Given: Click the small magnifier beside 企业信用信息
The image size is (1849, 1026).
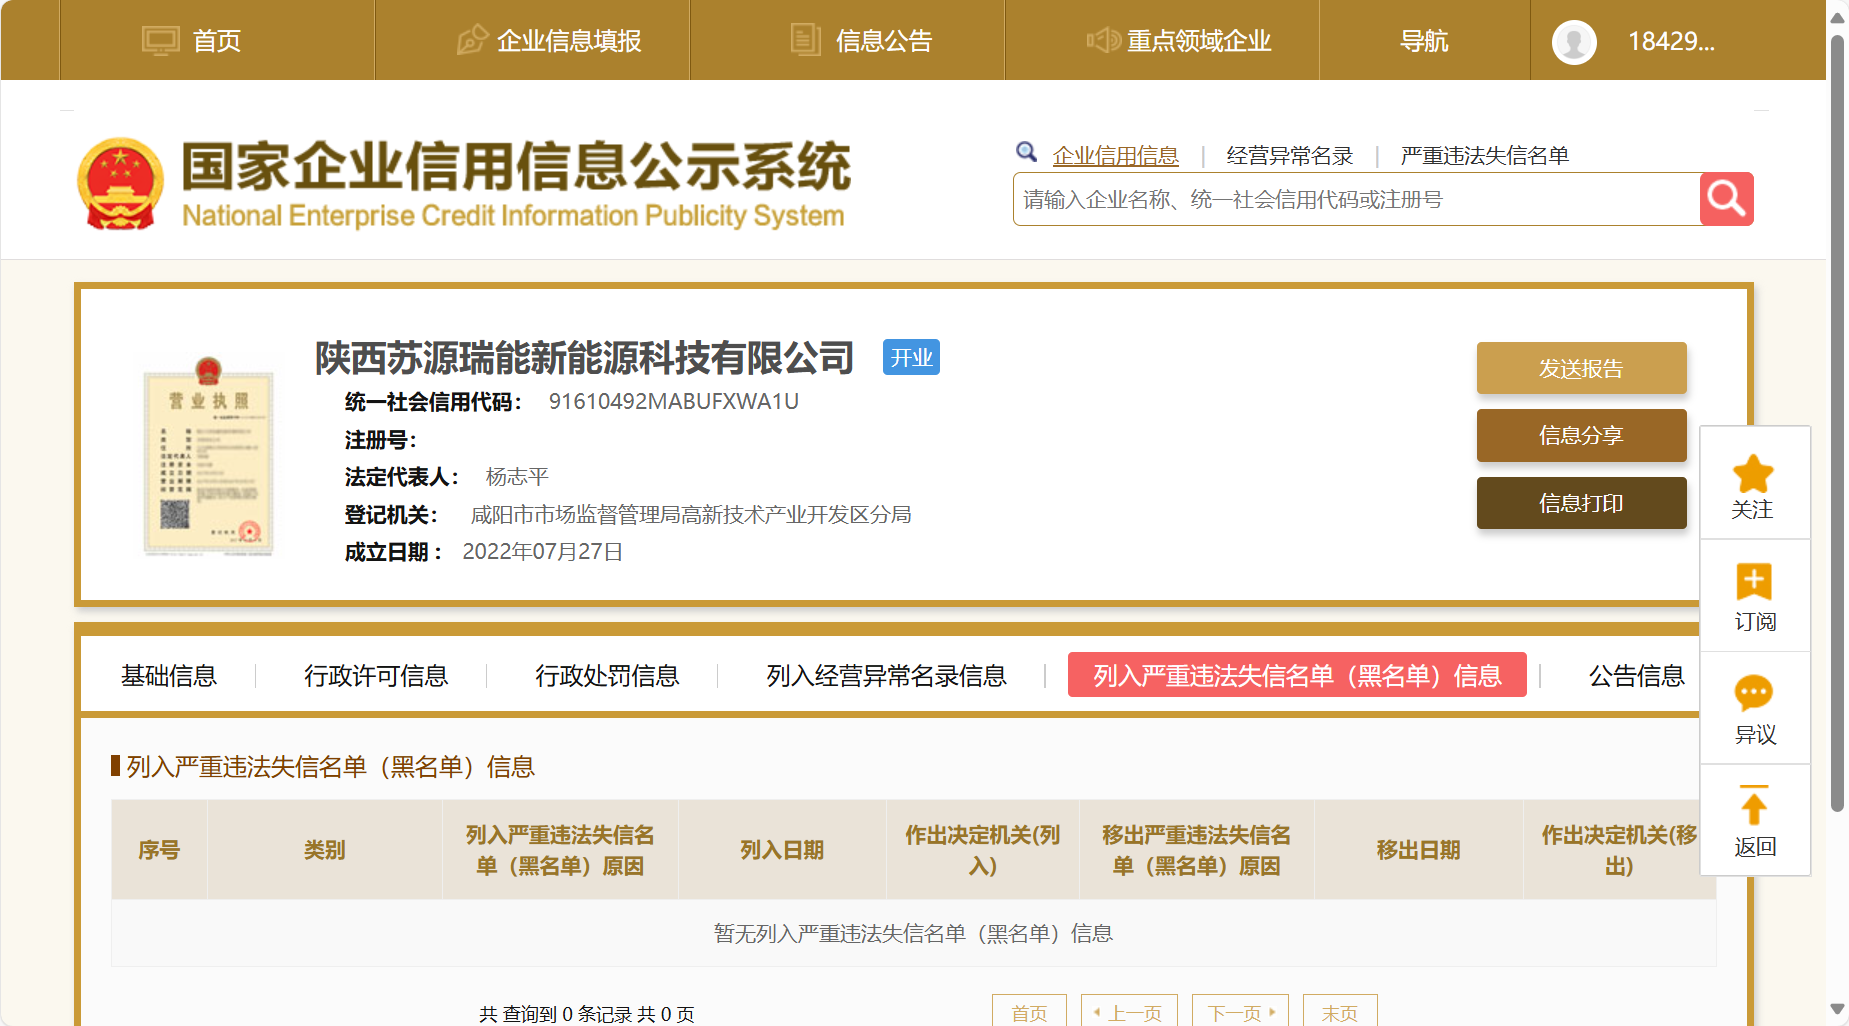Looking at the screenshot, I should (1026, 152).
